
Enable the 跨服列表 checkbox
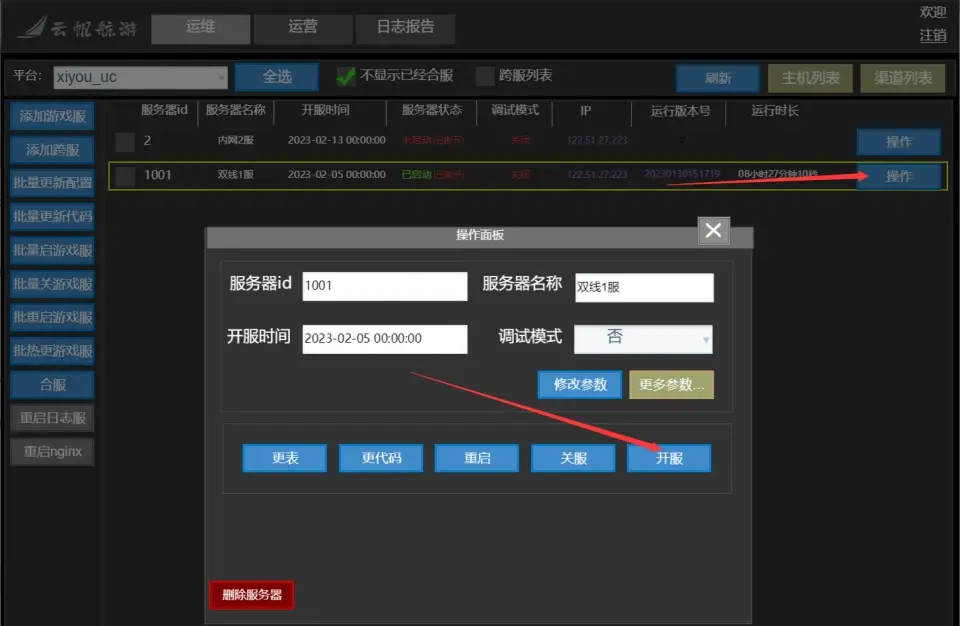(x=485, y=76)
